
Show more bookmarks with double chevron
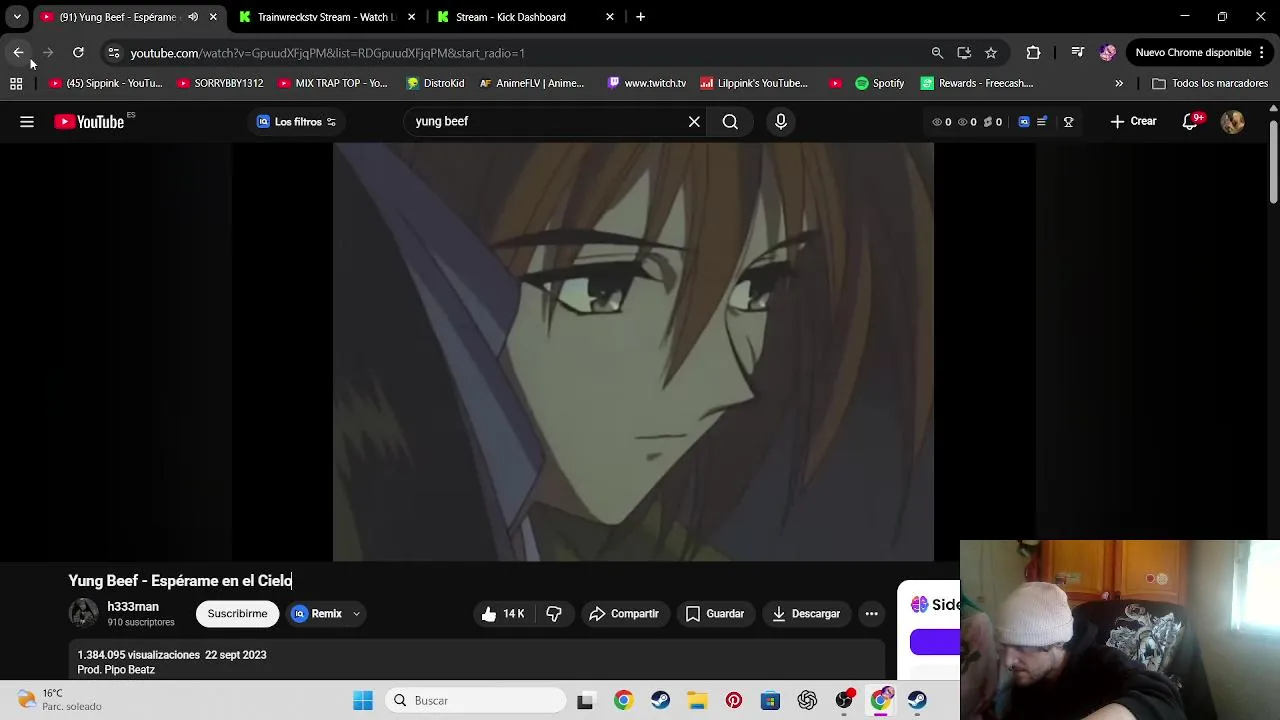1119,84
